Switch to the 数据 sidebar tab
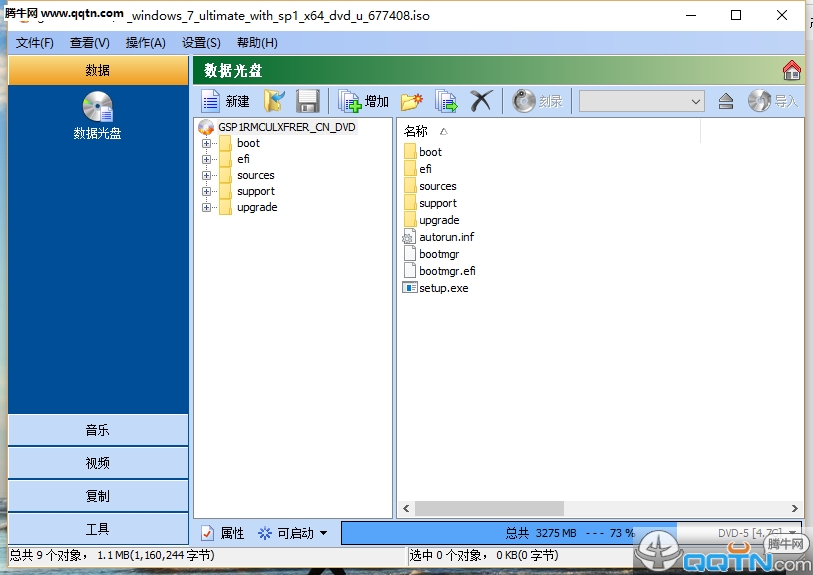This screenshot has width=813, height=575. click(x=98, y=70)
